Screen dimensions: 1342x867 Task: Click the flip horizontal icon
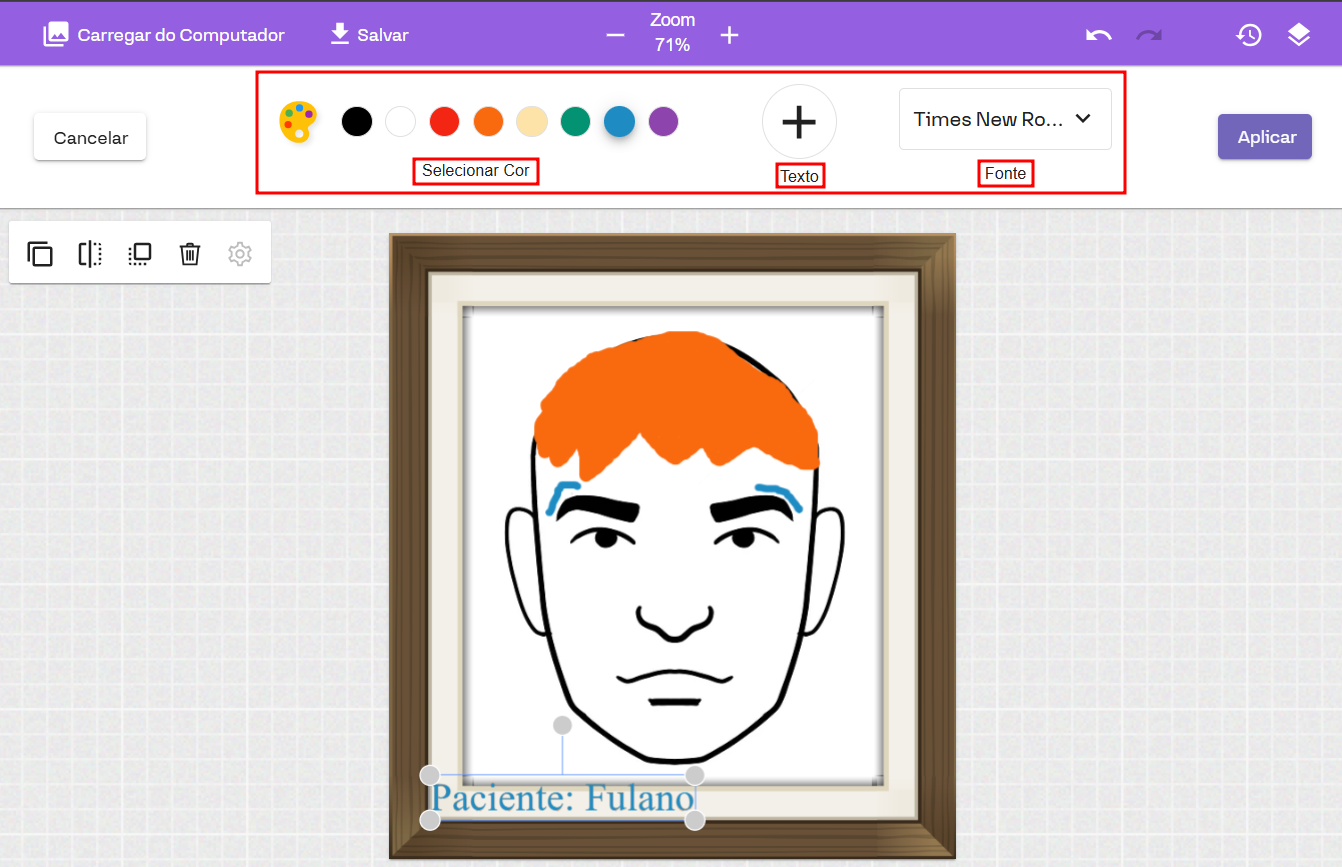pos(90,254)
